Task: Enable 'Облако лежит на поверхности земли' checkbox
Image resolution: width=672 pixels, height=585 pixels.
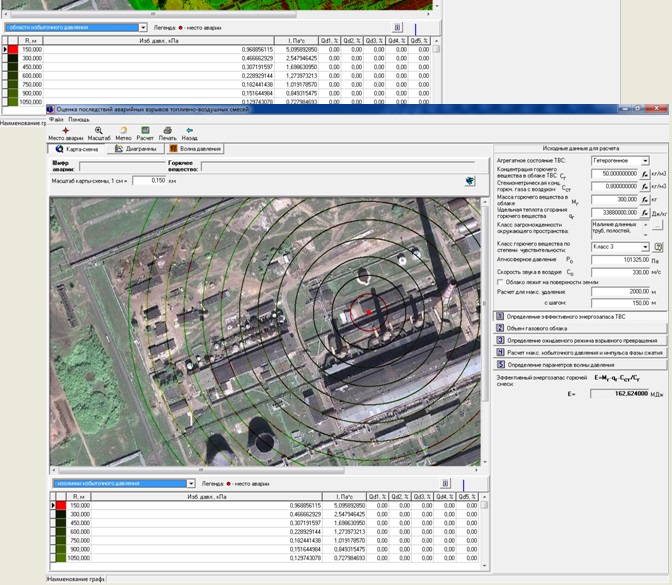Action: pyautogui.click(x=500, y=282)
